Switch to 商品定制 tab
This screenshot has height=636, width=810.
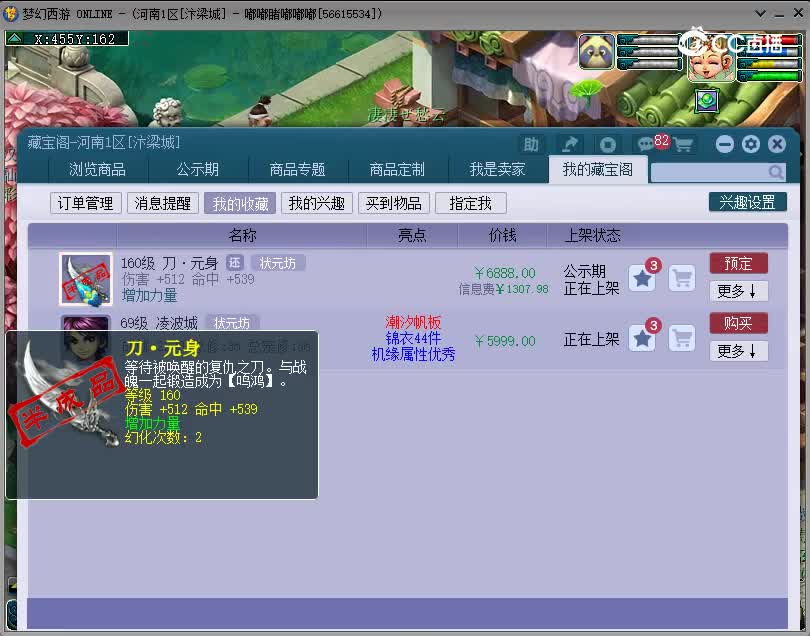pyautogui.click(x=397, y=169)
